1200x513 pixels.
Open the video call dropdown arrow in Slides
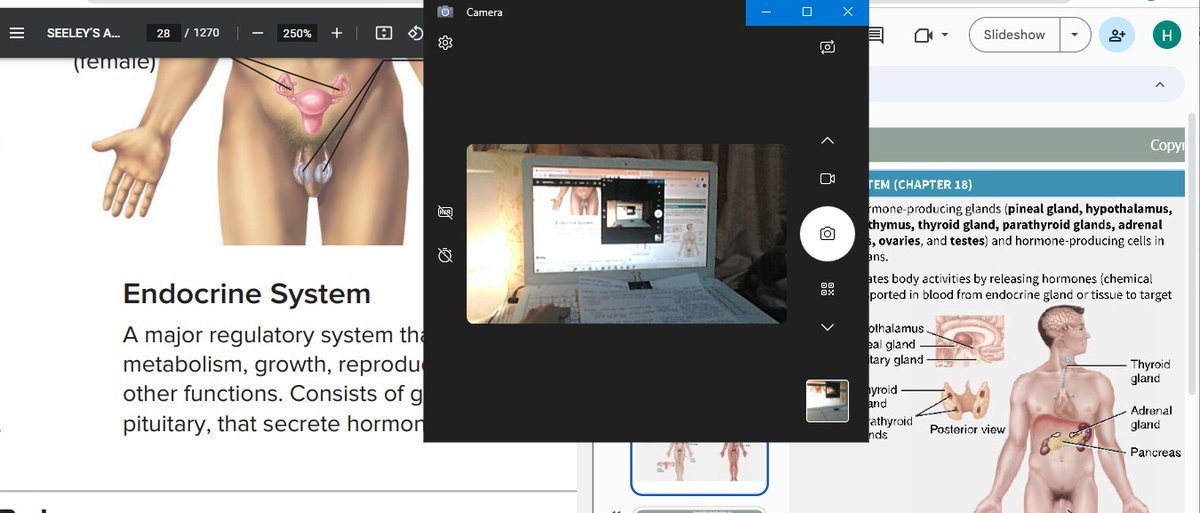point(944,35)
